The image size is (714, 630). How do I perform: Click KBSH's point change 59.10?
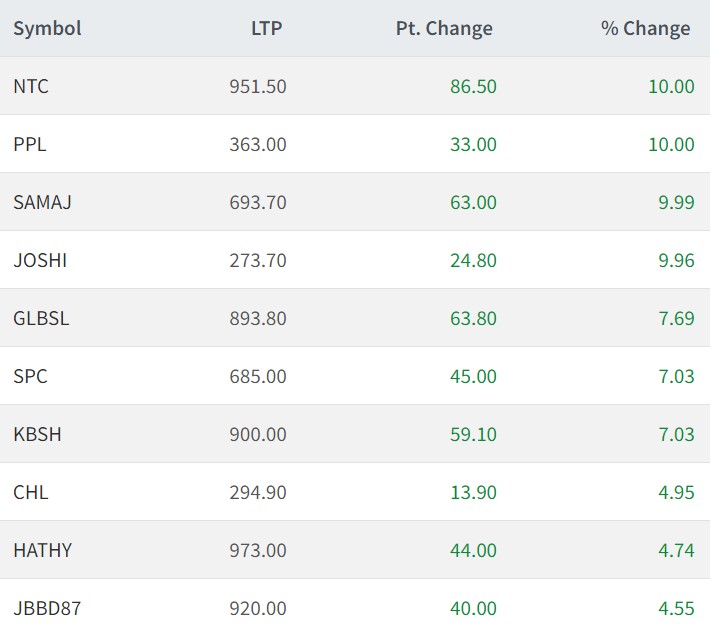[473, 435]
